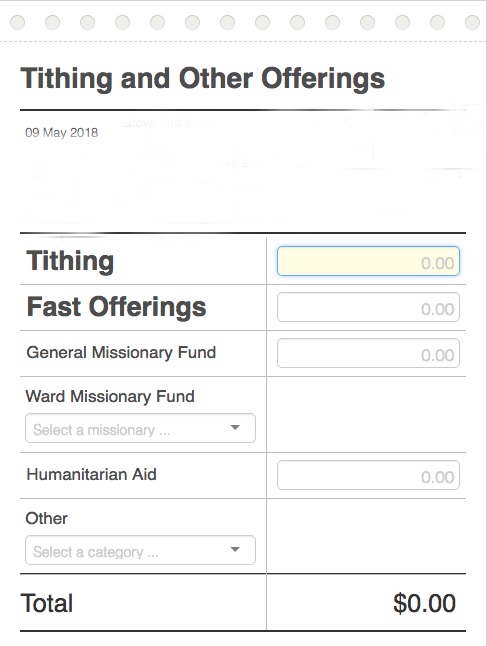Screen dimensions: 487x646
Task: Click the 09 May 2018 date
Action: pos(61,133)
